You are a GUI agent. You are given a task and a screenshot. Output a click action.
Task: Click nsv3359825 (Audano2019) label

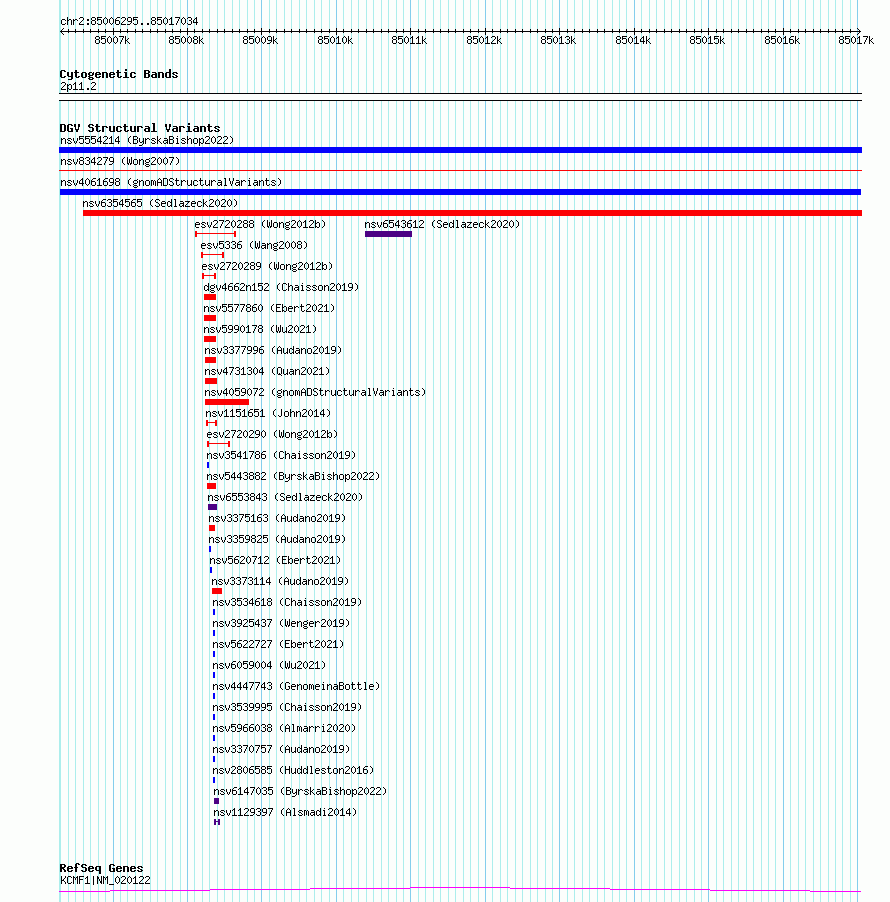point(277,540)
